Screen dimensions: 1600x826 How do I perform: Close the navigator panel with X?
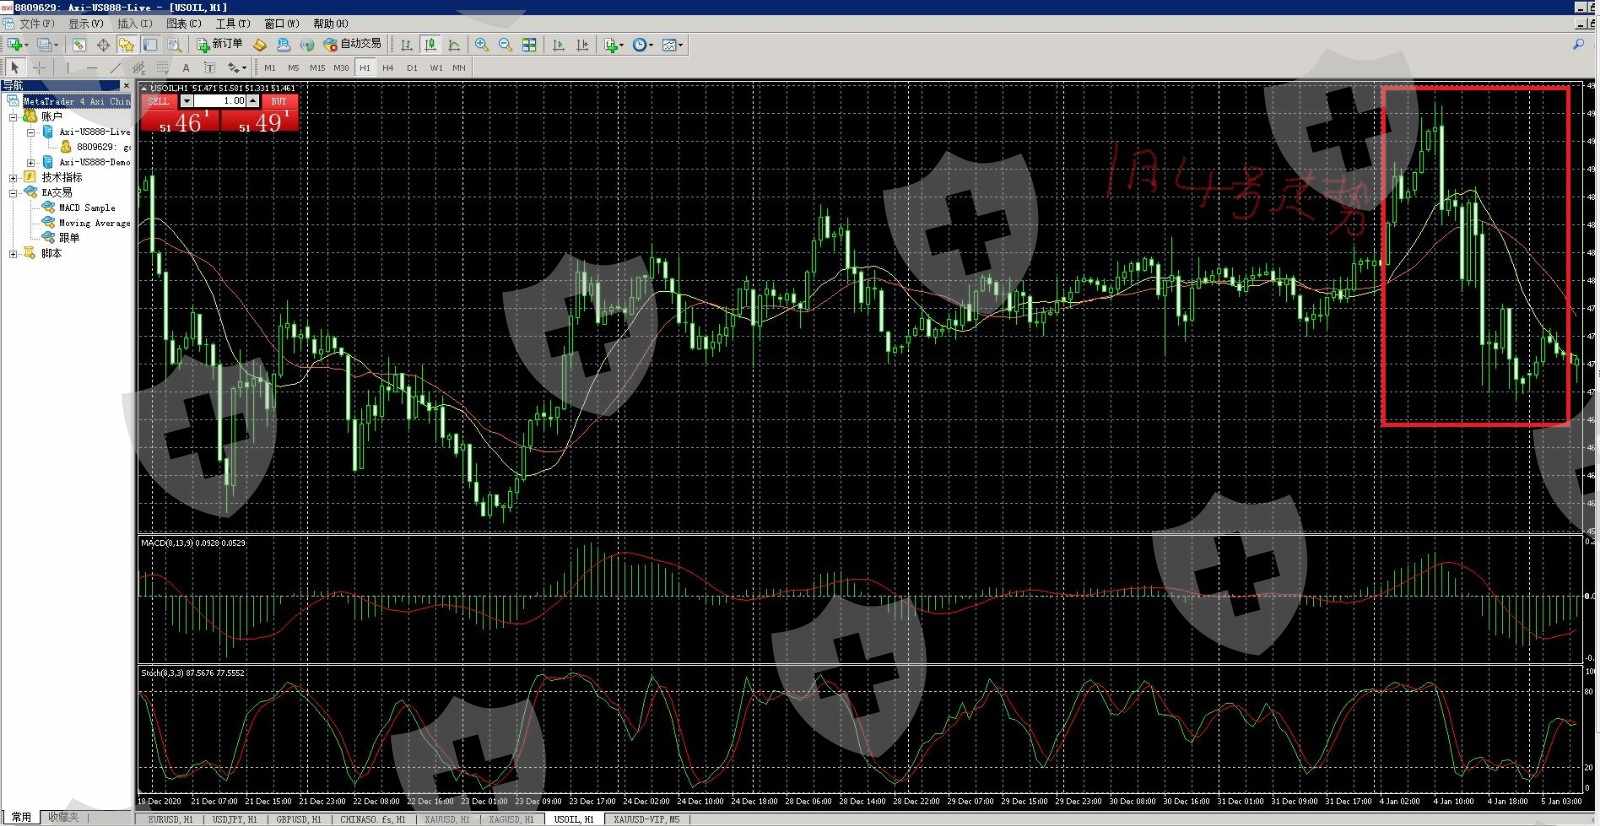[x=125, y=86]
